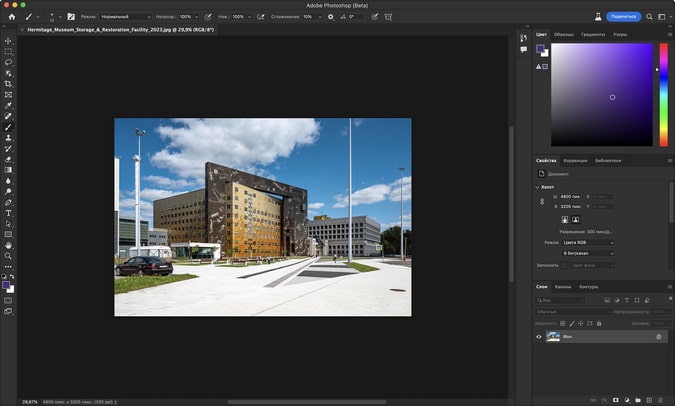Toggle visibility of the Фон layer

tap(539, 337)
